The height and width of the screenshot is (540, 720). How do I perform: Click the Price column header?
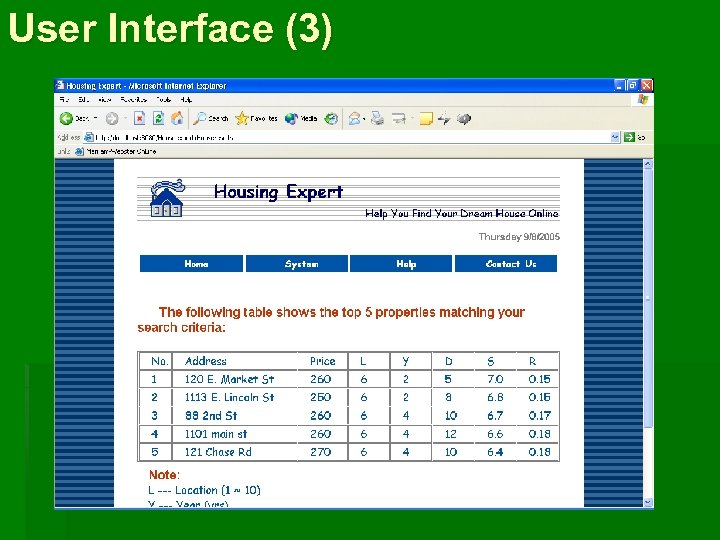coord(322,361)
